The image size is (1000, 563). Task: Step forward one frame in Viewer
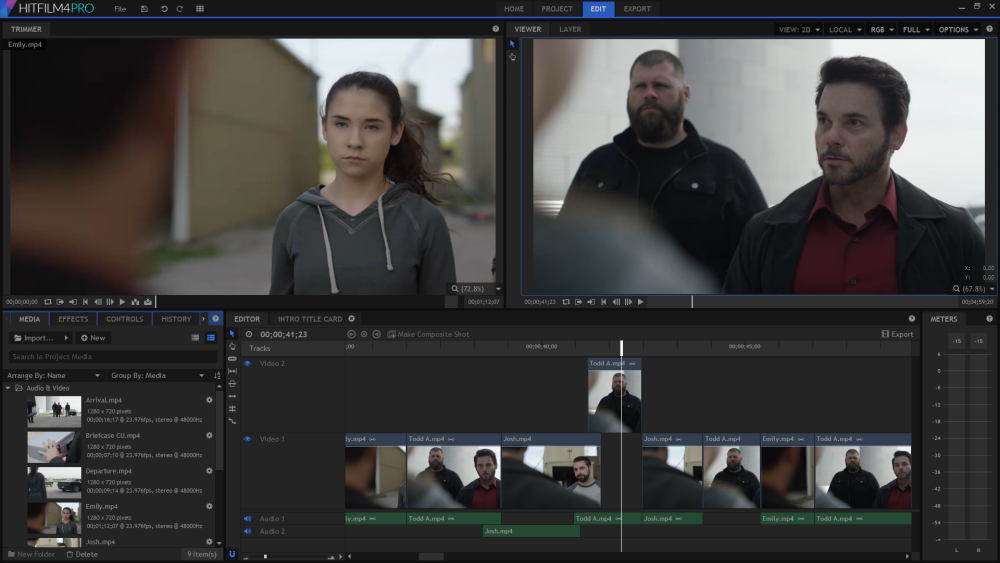tap(628, 302)
